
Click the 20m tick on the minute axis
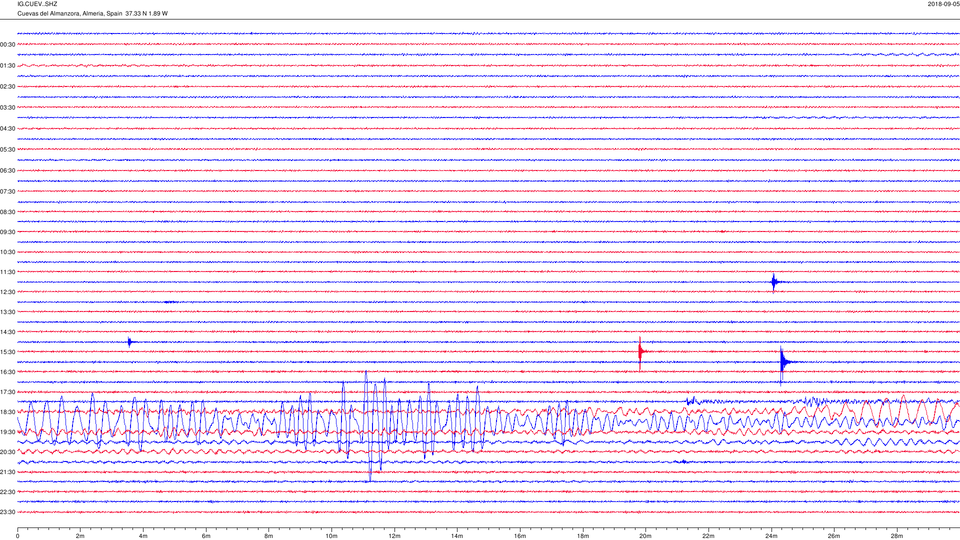pos(645,536)
